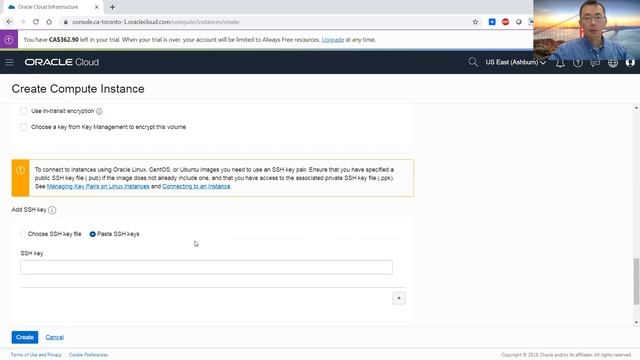The height and width of the screenshot is (360, 640).
Task: Open Cookie Preferences link
Action: tap(89, 355)
